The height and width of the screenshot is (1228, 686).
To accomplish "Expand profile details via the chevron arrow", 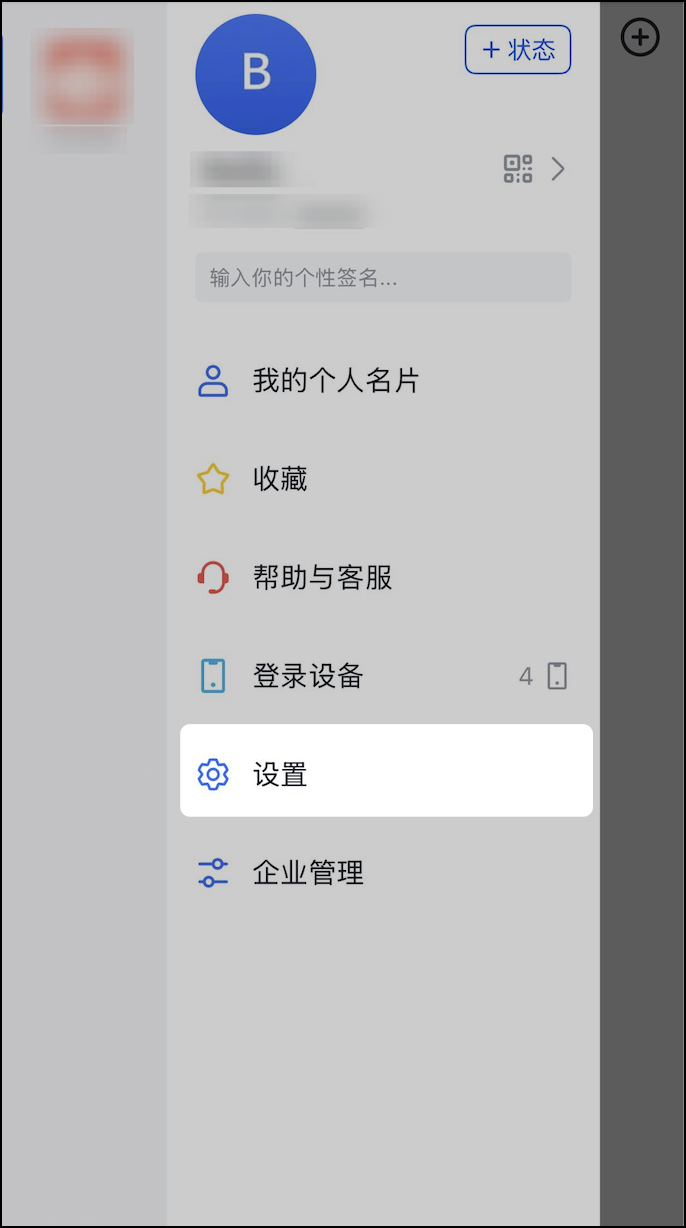I will tap(558, 169).
